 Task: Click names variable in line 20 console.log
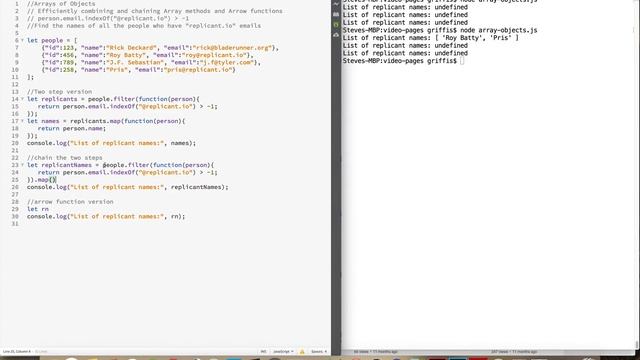click(180, 143)
